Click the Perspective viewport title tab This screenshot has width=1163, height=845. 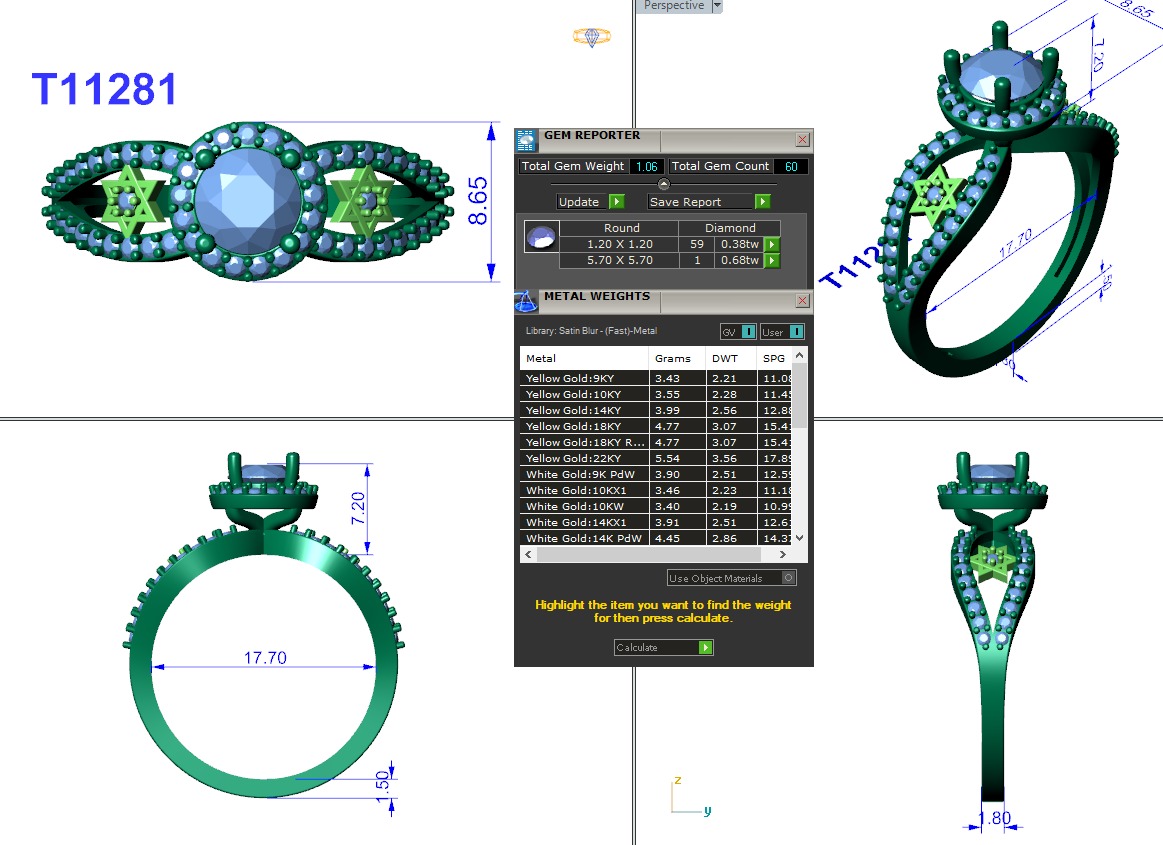(x=673, y=6)
